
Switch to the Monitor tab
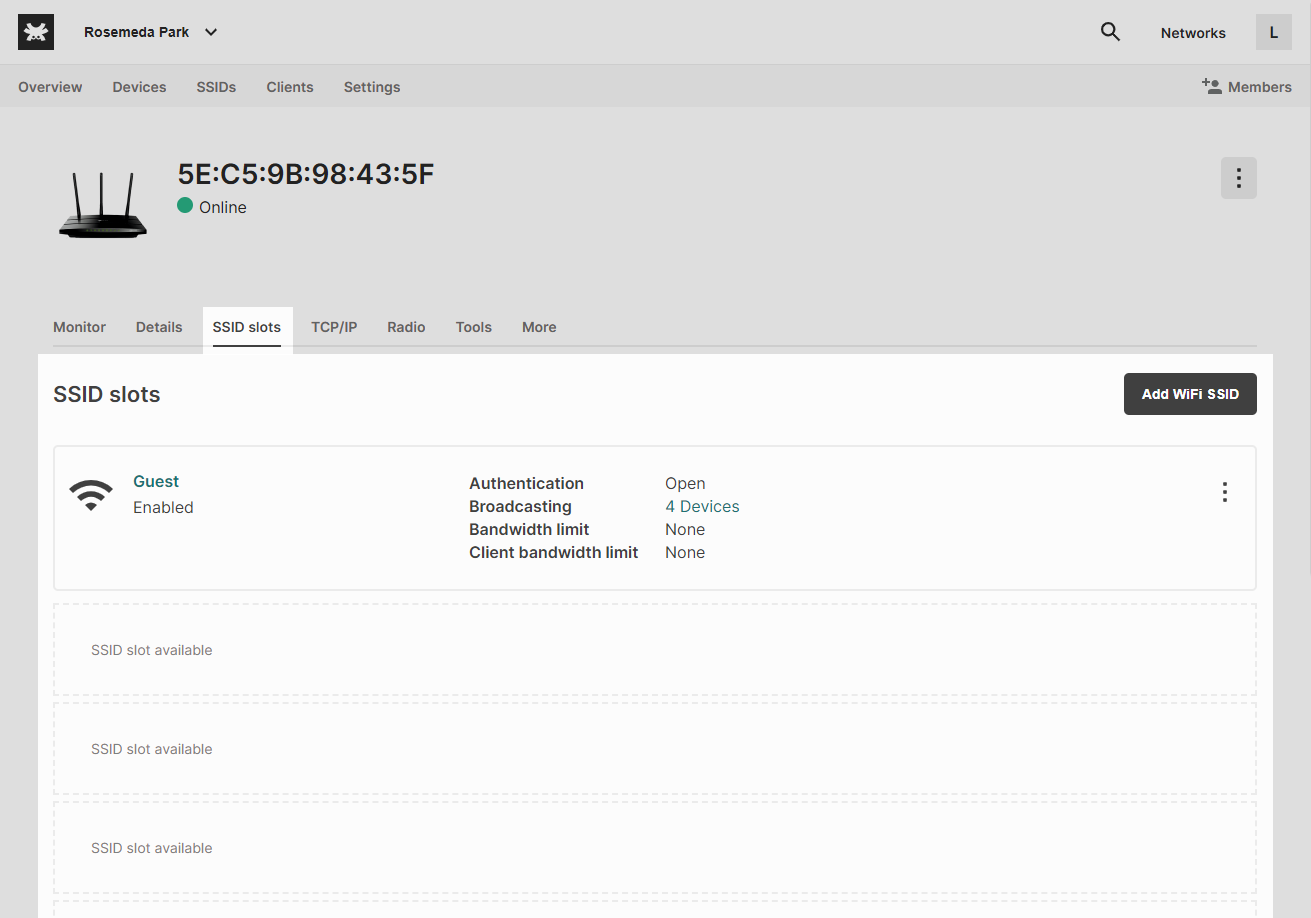[x=79, y=327]
